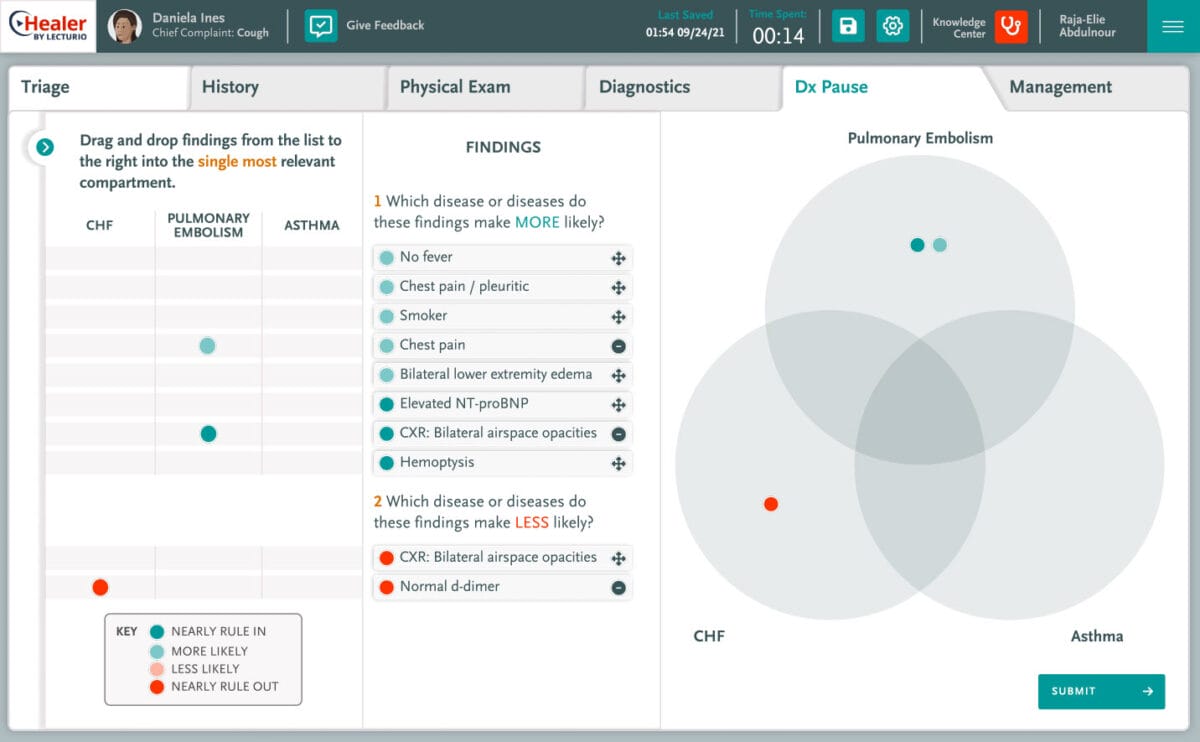1200x742 pixels.
Task: Click the drag handle next to Hemoptysis
Action: tap(619, 462)
